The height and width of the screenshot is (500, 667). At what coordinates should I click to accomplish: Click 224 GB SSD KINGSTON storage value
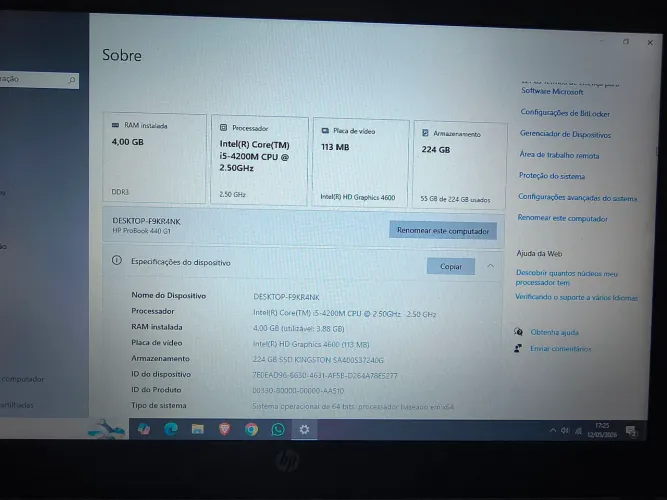coord(318,360)
